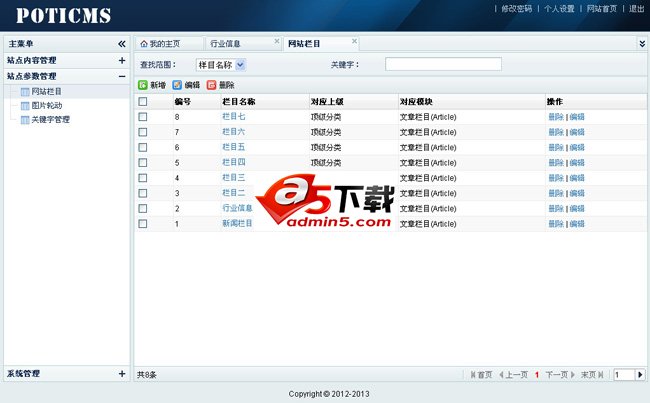Check the row 新闻栏目 checkbox
The image size is (650, 403).
point(143,224)
